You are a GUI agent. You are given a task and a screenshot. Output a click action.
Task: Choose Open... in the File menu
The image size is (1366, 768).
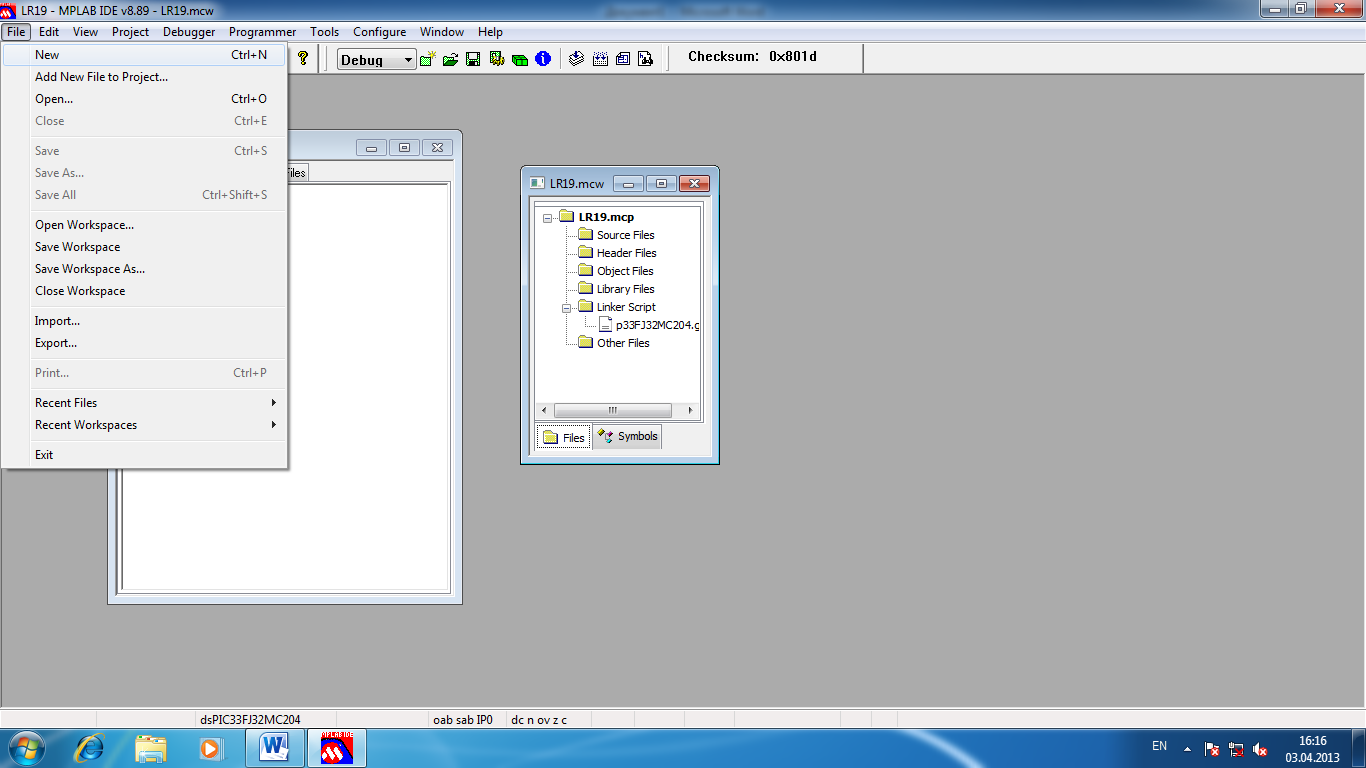tap(144, 99)
